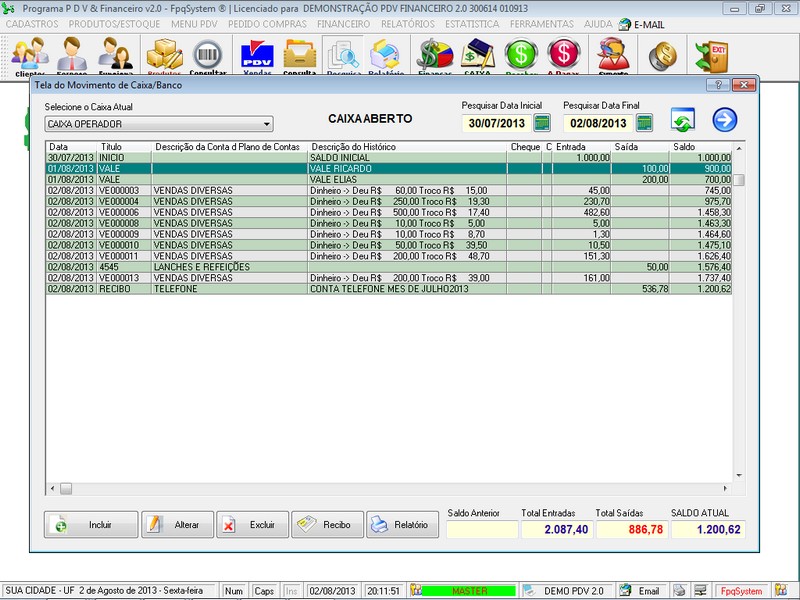Click the Recibo button
Viewport: 800px width, 600px height.
(x=327, y=525)
